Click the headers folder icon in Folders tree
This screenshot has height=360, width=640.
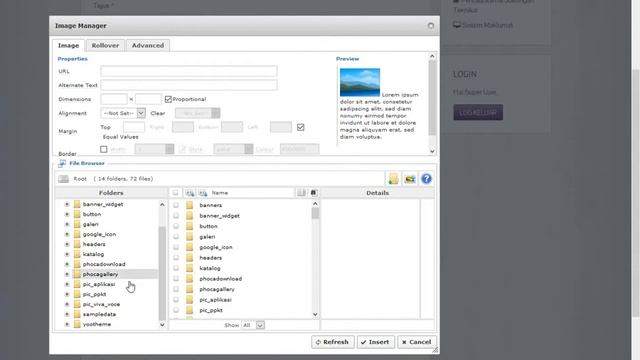tap(77, 244)
